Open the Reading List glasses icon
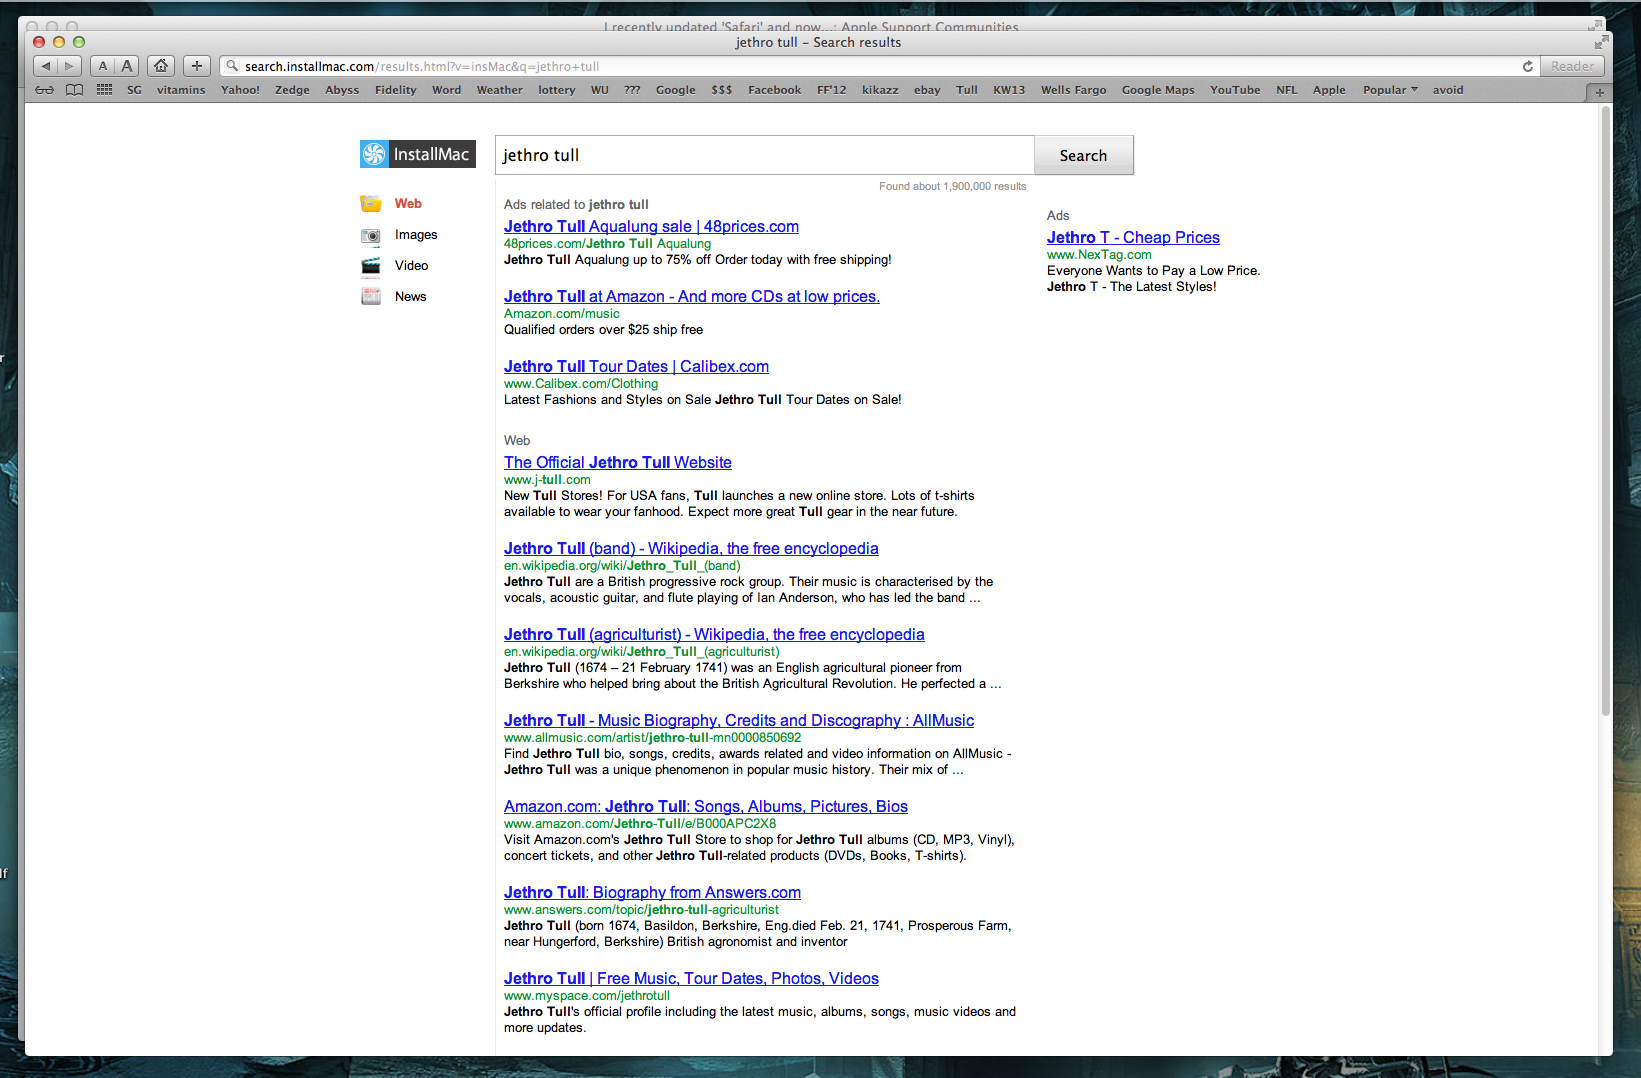This screenshot has height=1078, width=1641. click(45, 90)
